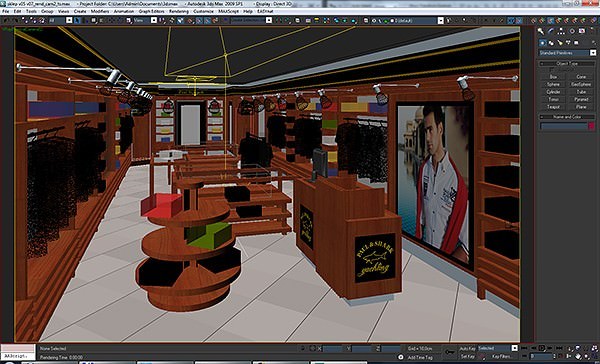Open the Hierarchy command panel tab
Viewport: 600px width, 364px height.
pos(561,31)
